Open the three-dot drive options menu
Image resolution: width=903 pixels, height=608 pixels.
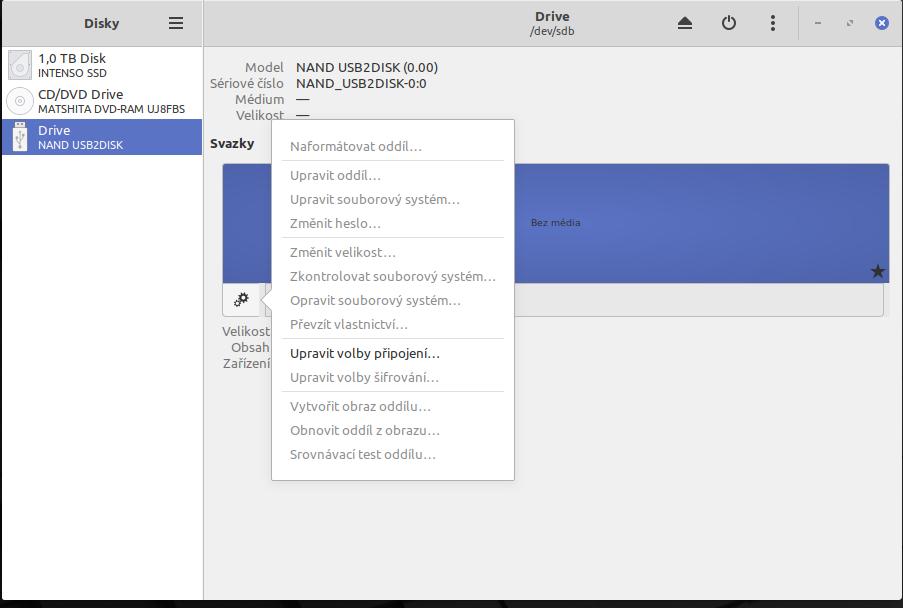[773, 23]
